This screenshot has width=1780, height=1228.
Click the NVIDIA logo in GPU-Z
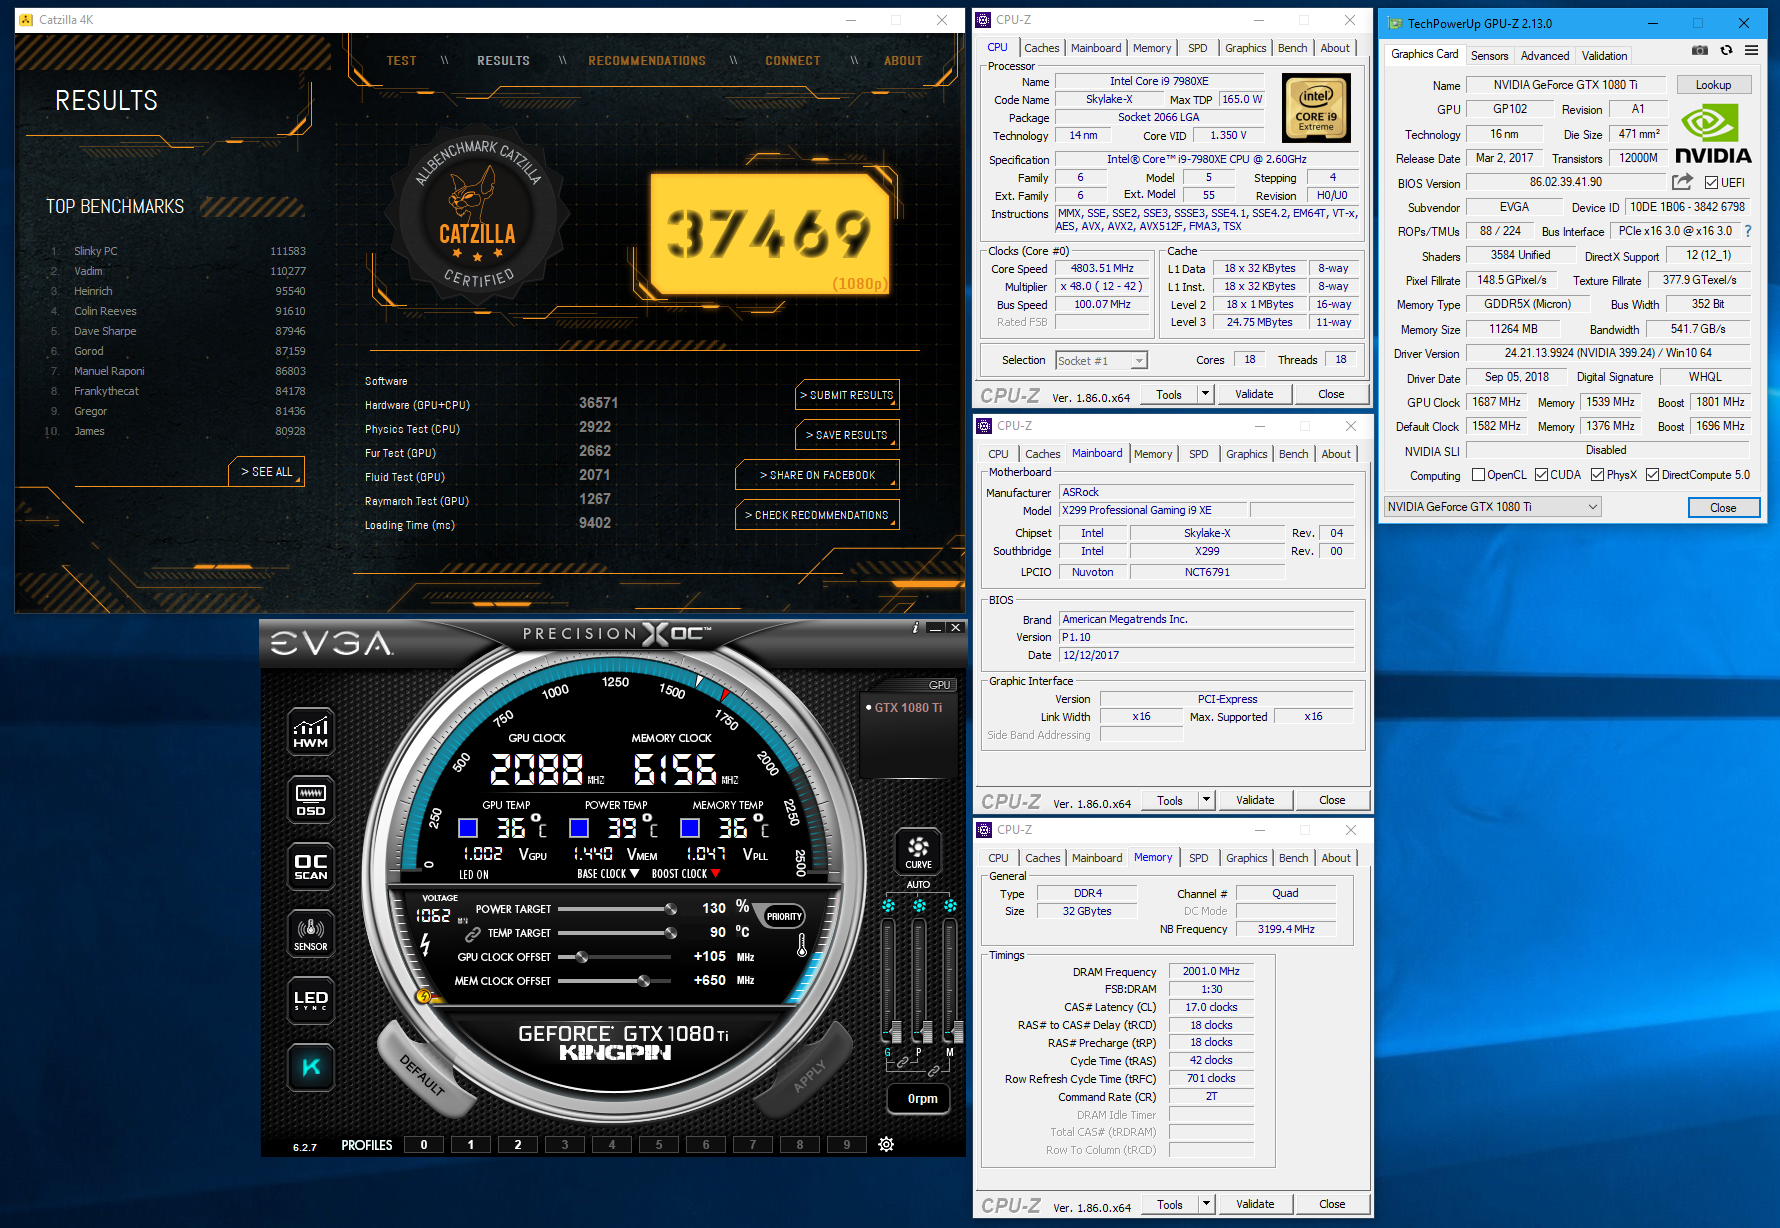point(1713,135)
